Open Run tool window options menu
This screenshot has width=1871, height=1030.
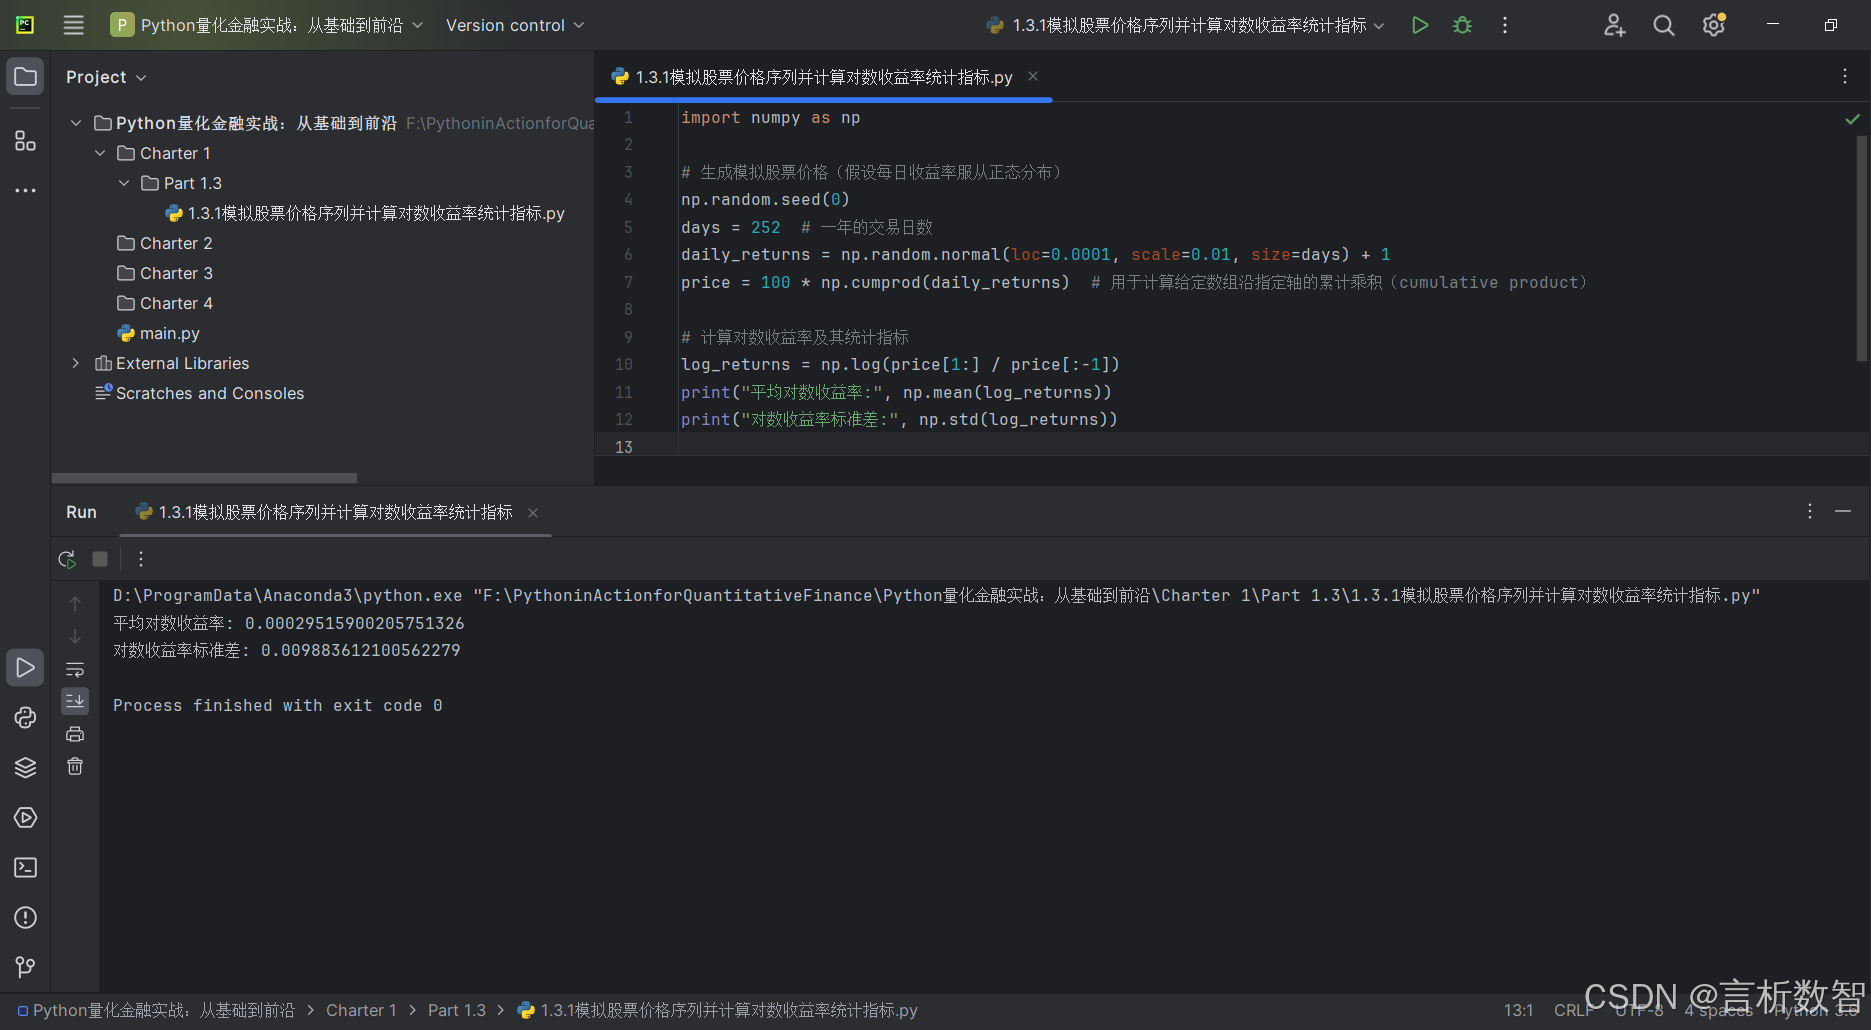pyautogui.click(x=1810, y=511)
